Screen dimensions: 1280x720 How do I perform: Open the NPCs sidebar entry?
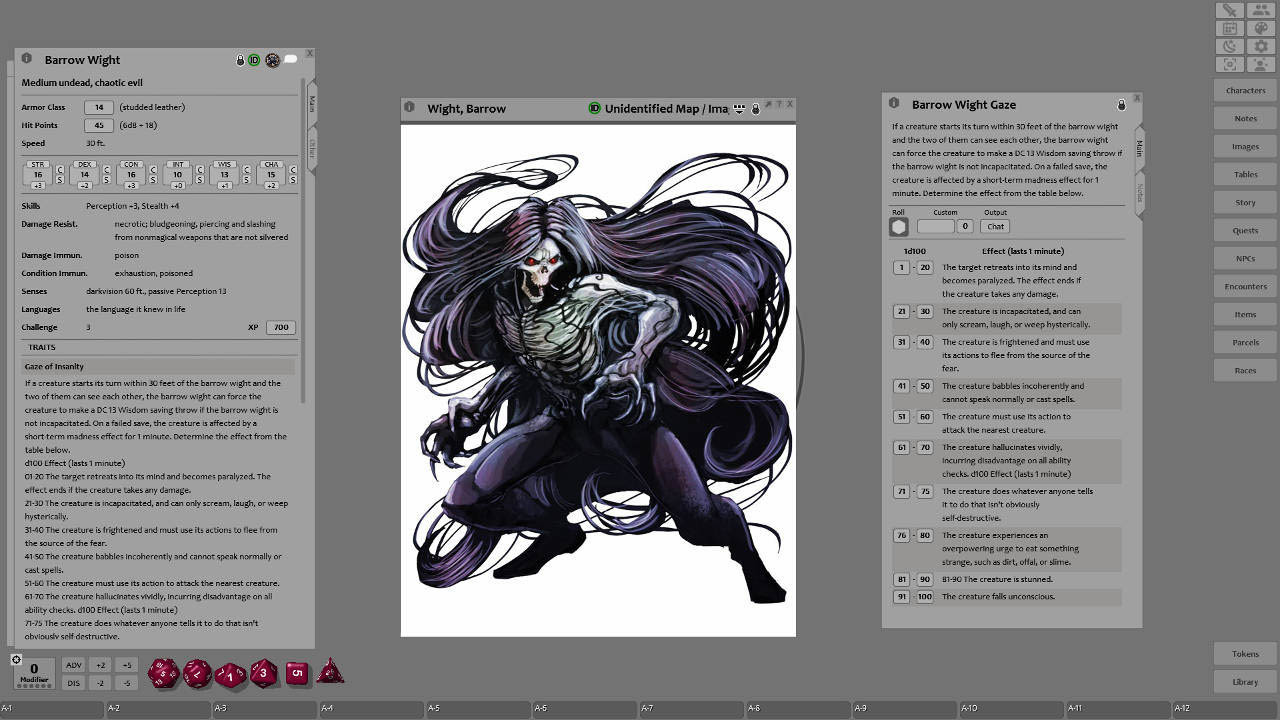[1244, 258]
